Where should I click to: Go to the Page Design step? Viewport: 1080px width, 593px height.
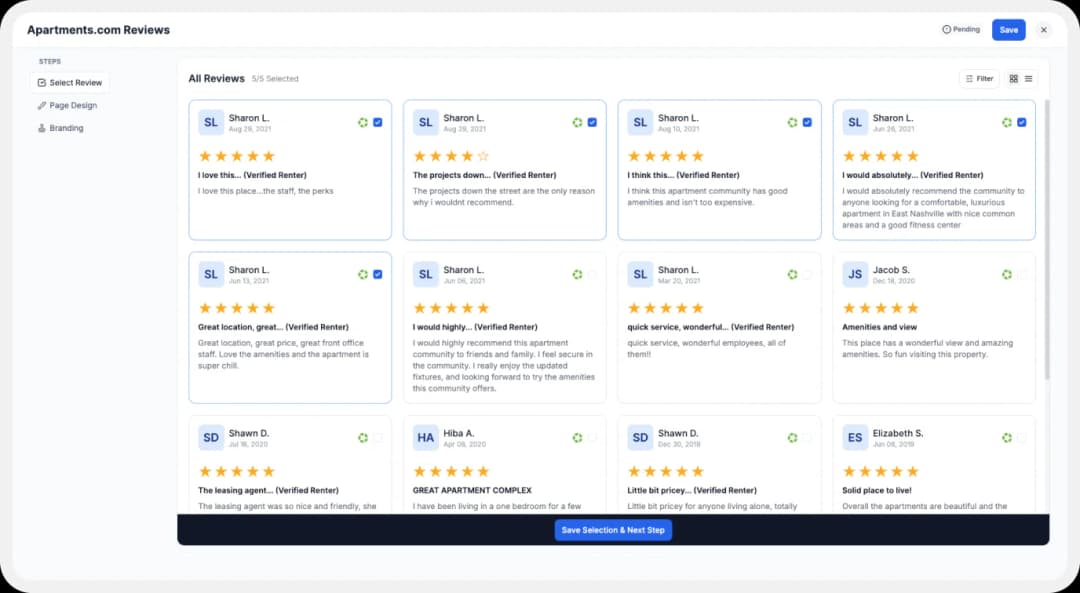(x=74, y=105)
